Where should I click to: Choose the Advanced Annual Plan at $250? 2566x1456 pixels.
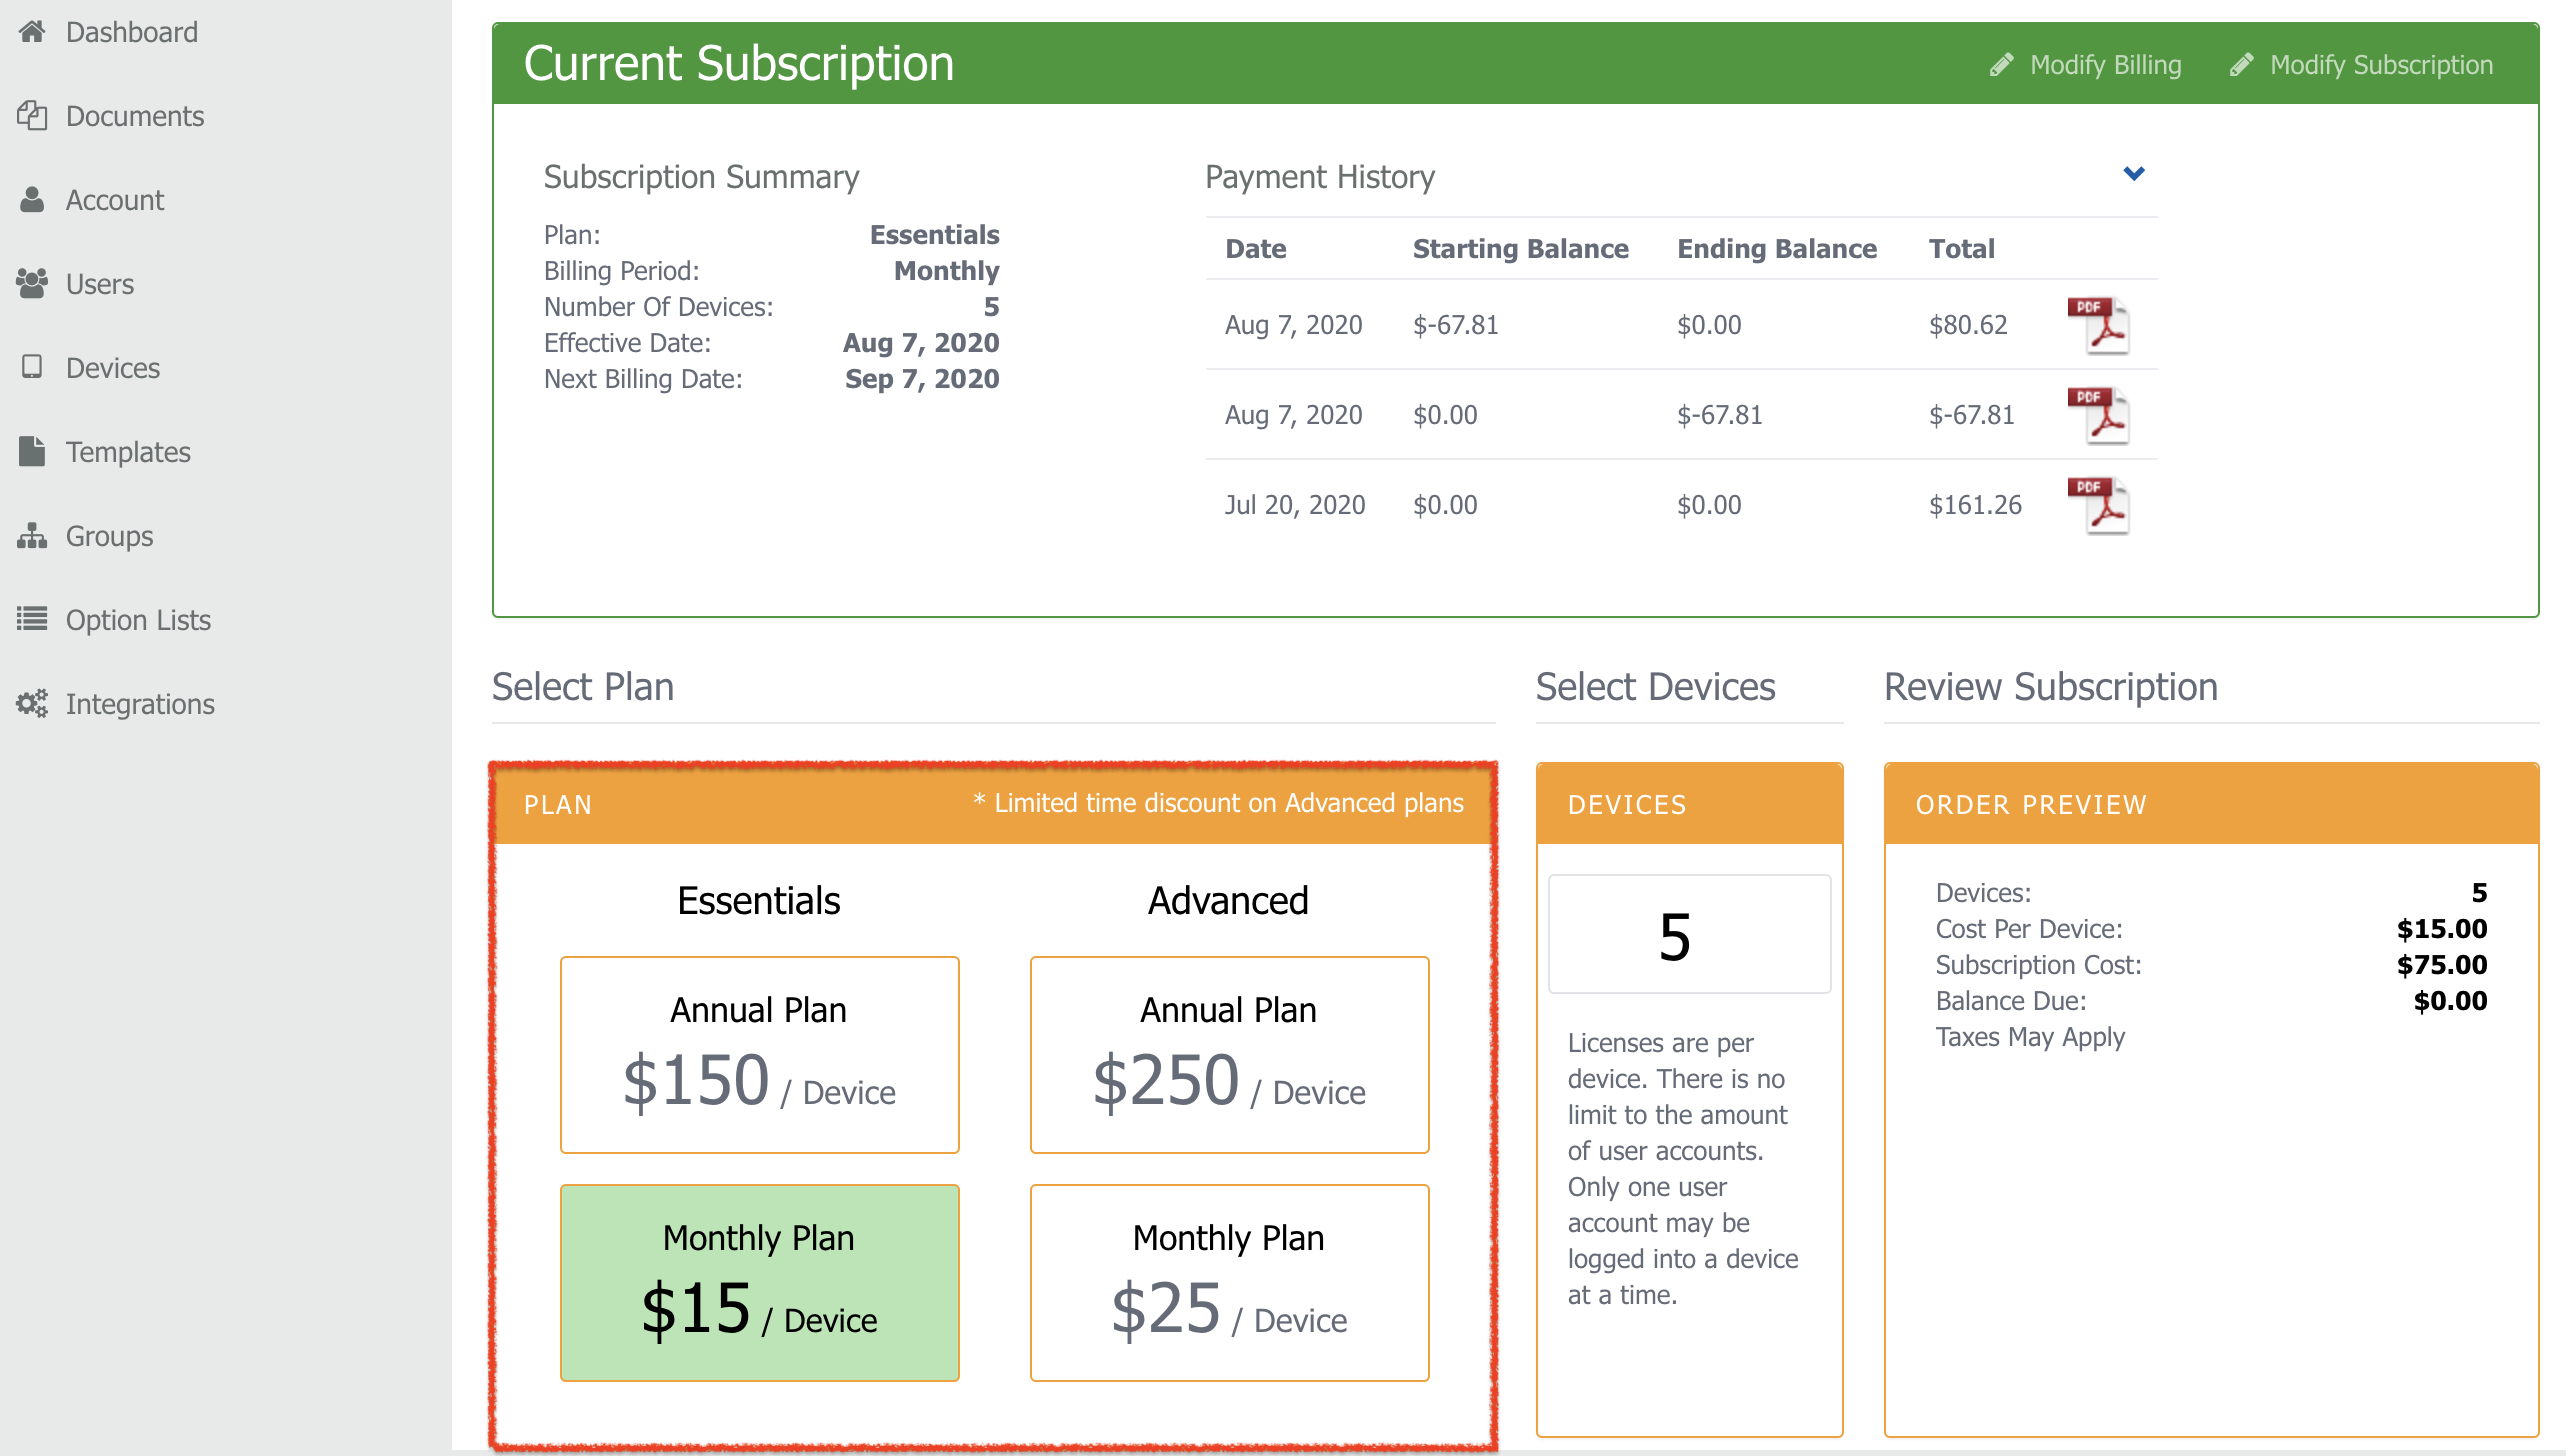[x=1229, y=1053]
